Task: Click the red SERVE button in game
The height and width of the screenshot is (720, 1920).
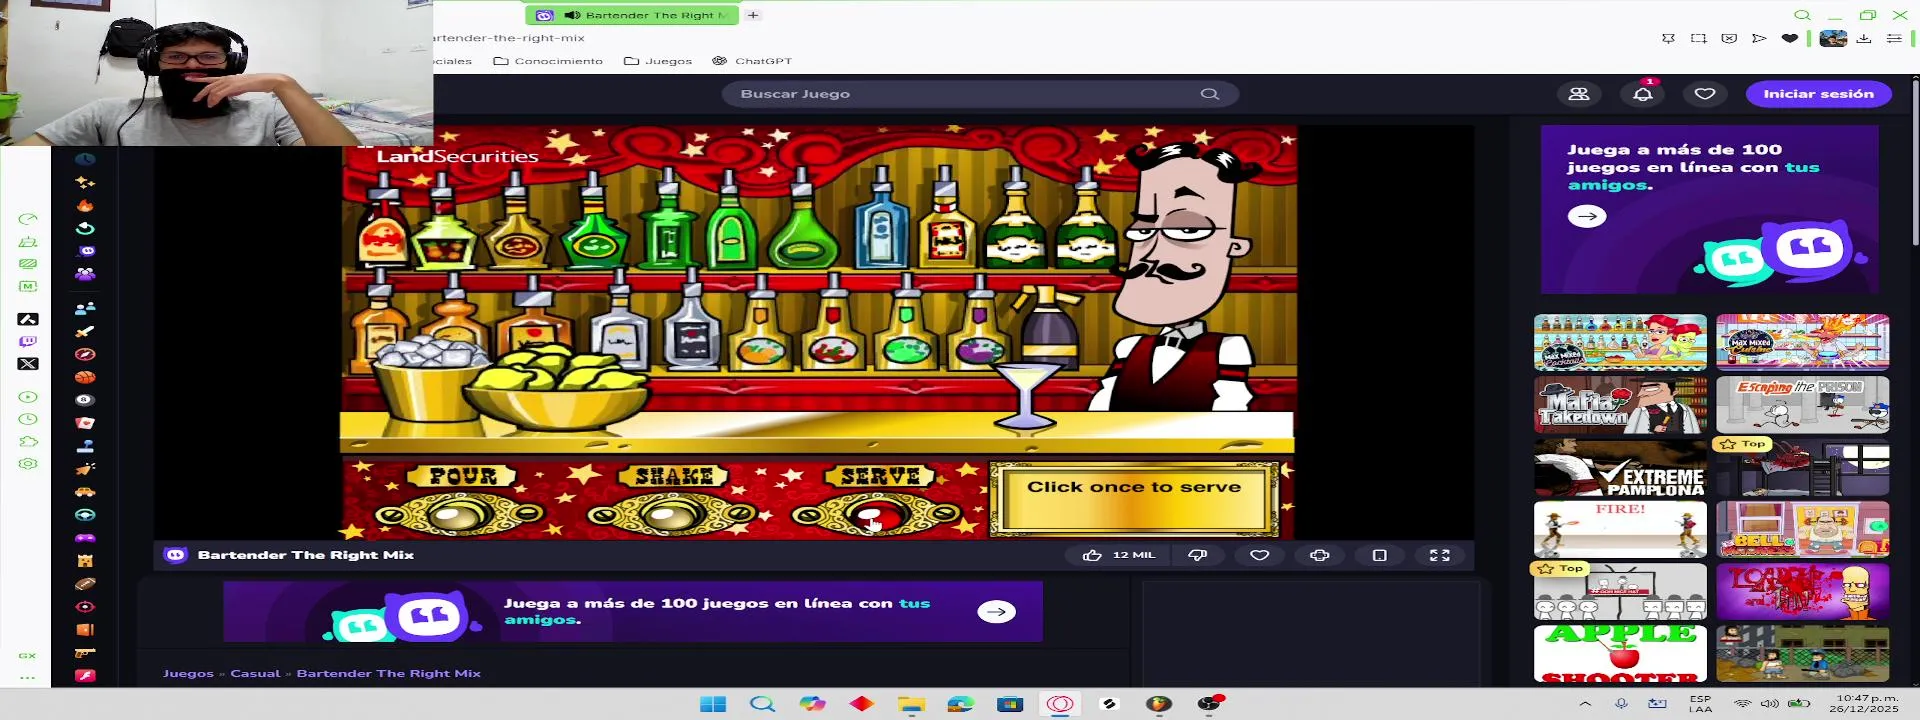Action: [876, 516]
